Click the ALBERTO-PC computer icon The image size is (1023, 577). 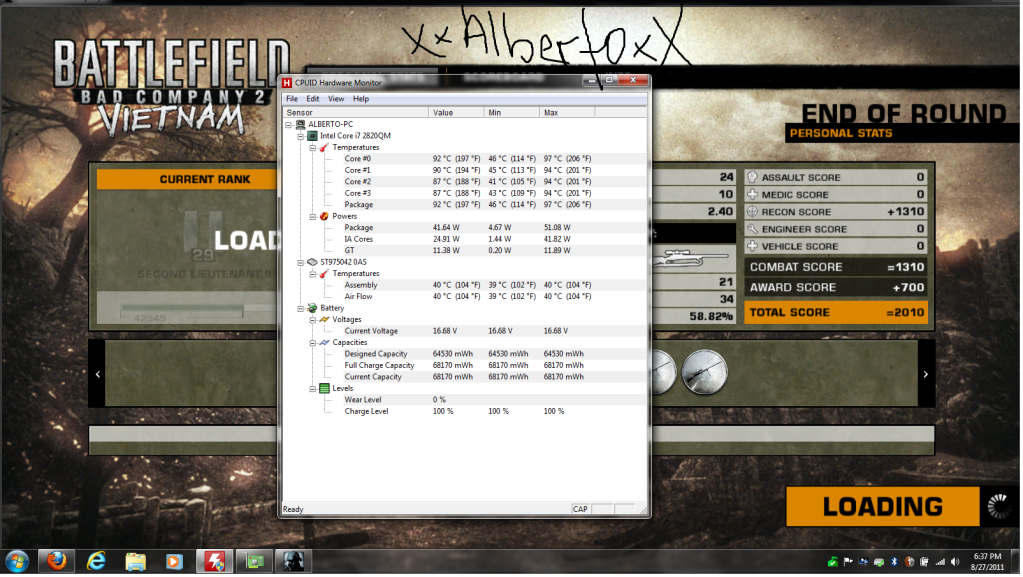[300, 124]
